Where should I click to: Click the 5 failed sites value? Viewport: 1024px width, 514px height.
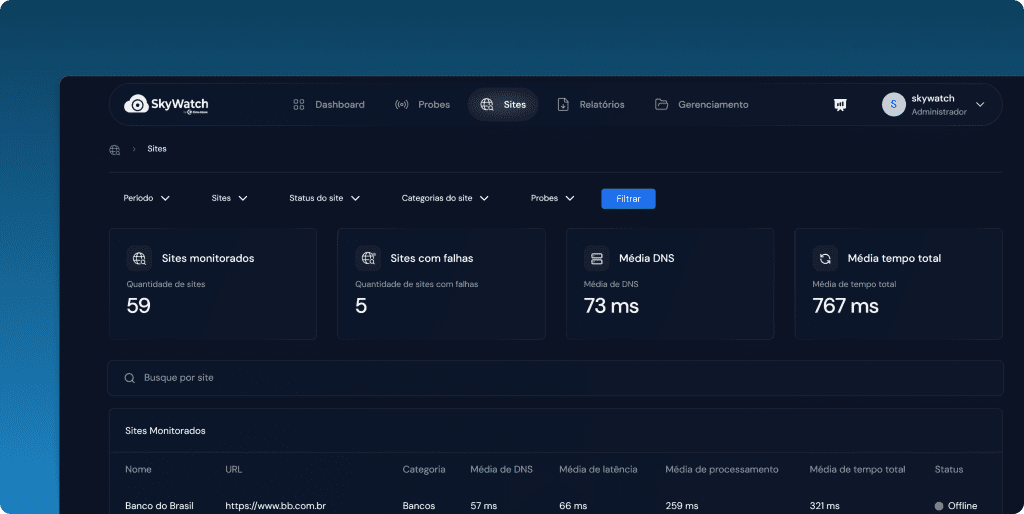[x=361, y=306]
